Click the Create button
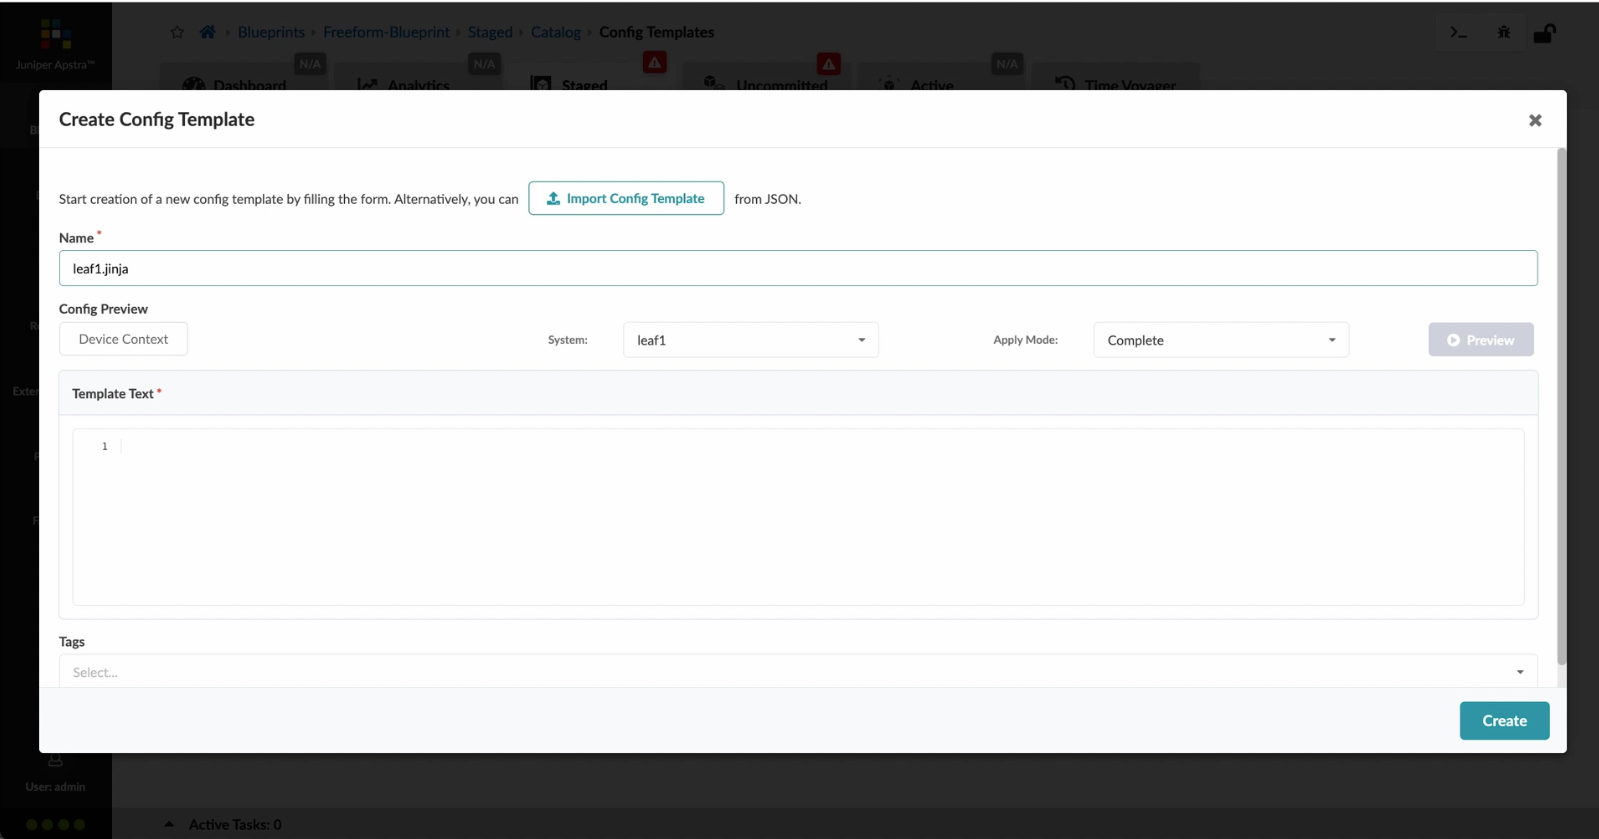 tap(1504, 720)
